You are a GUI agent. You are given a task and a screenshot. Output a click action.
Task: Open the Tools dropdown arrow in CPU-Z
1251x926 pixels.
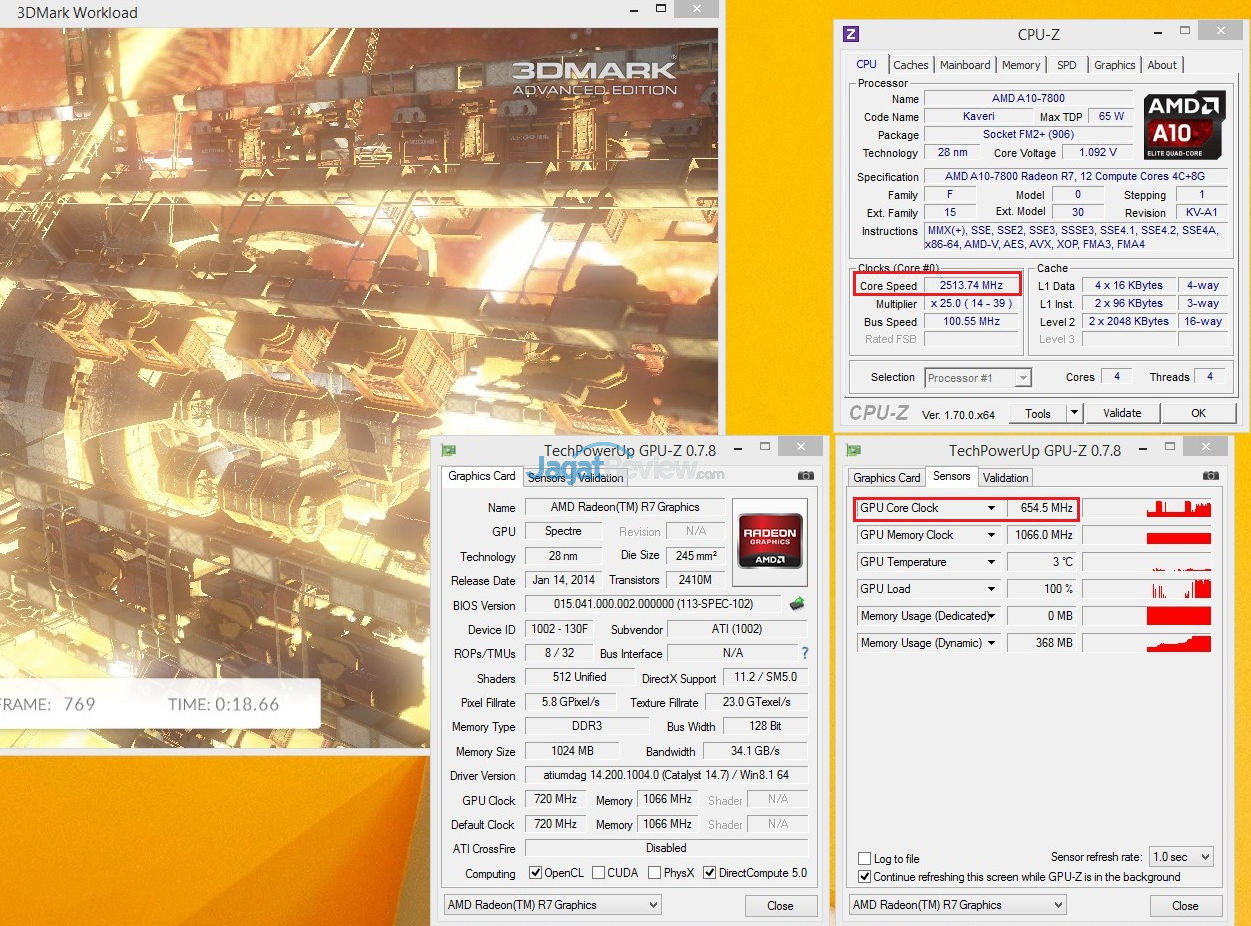click(1074, 413)
